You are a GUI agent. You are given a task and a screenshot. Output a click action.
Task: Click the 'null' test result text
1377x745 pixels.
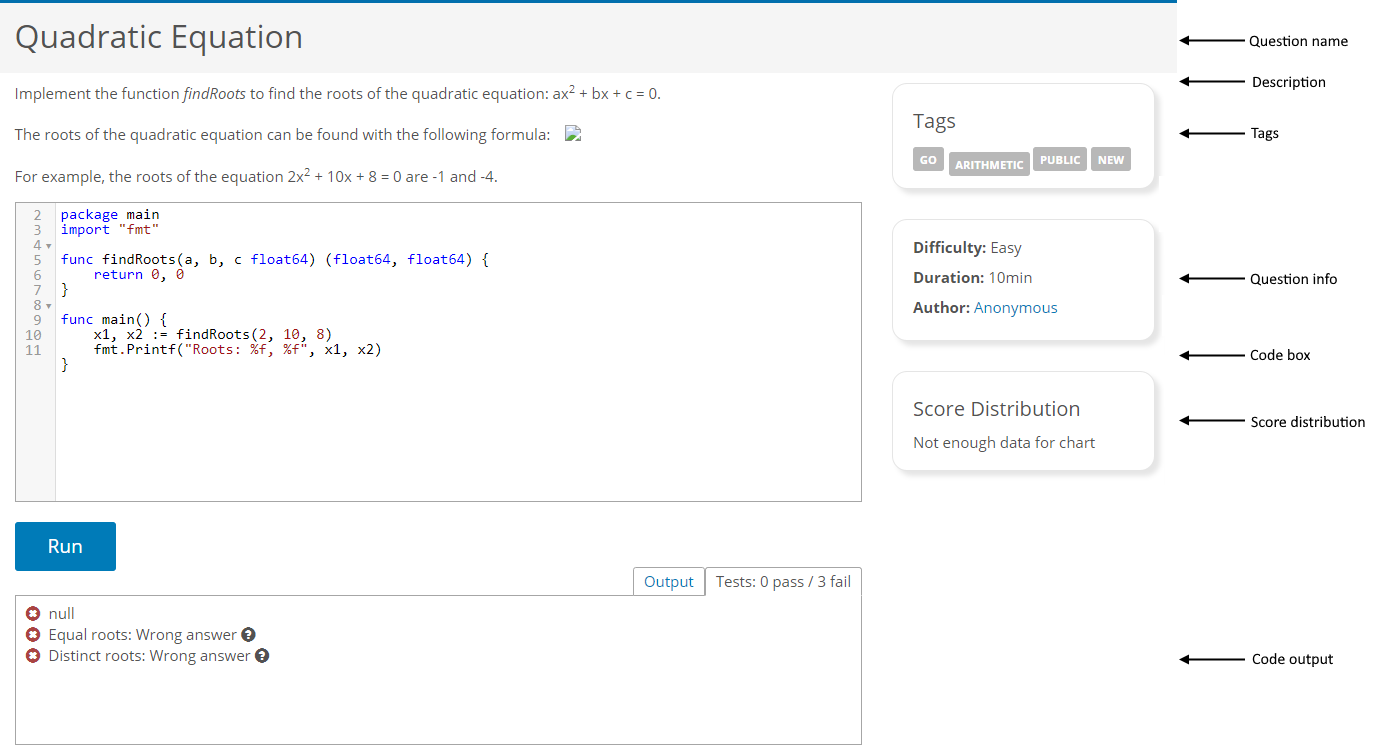61,614
